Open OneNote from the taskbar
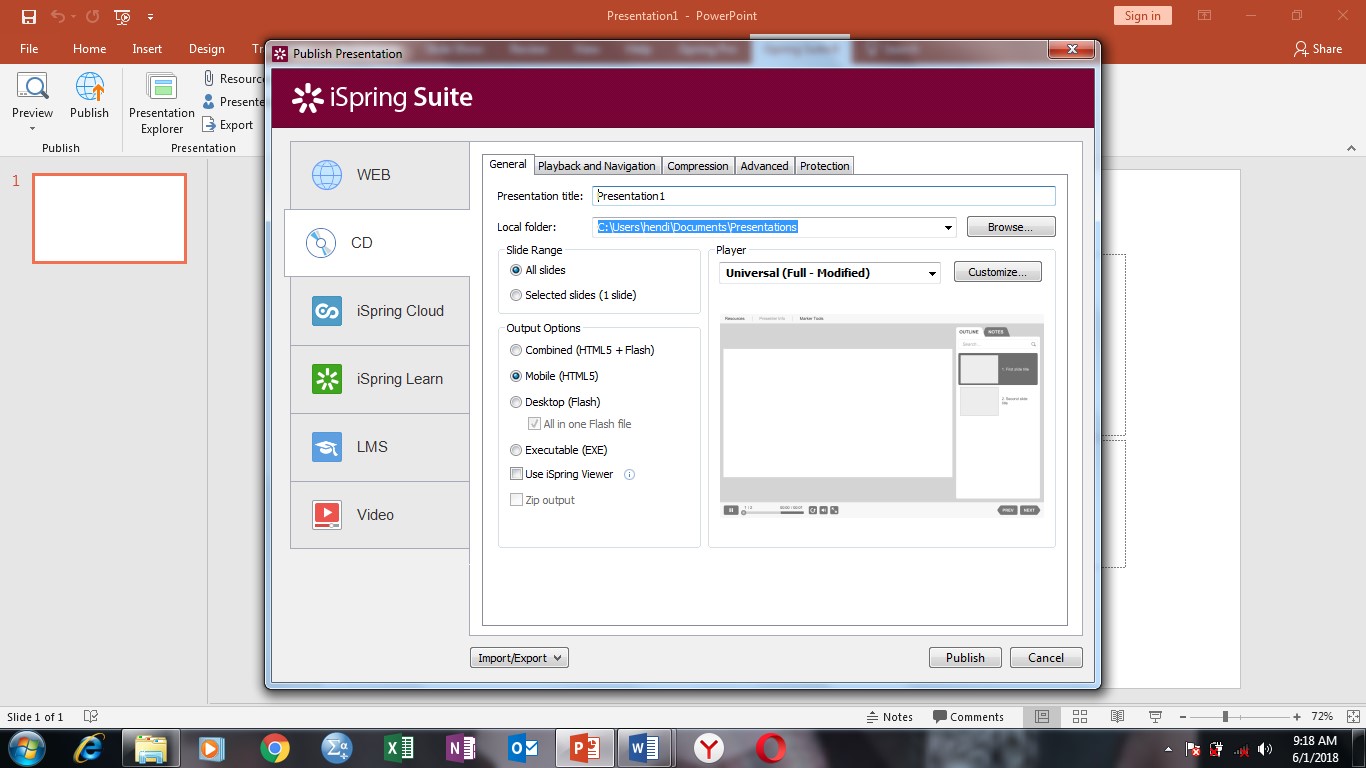Screen dimensions: 1366x768 [461, 748]
